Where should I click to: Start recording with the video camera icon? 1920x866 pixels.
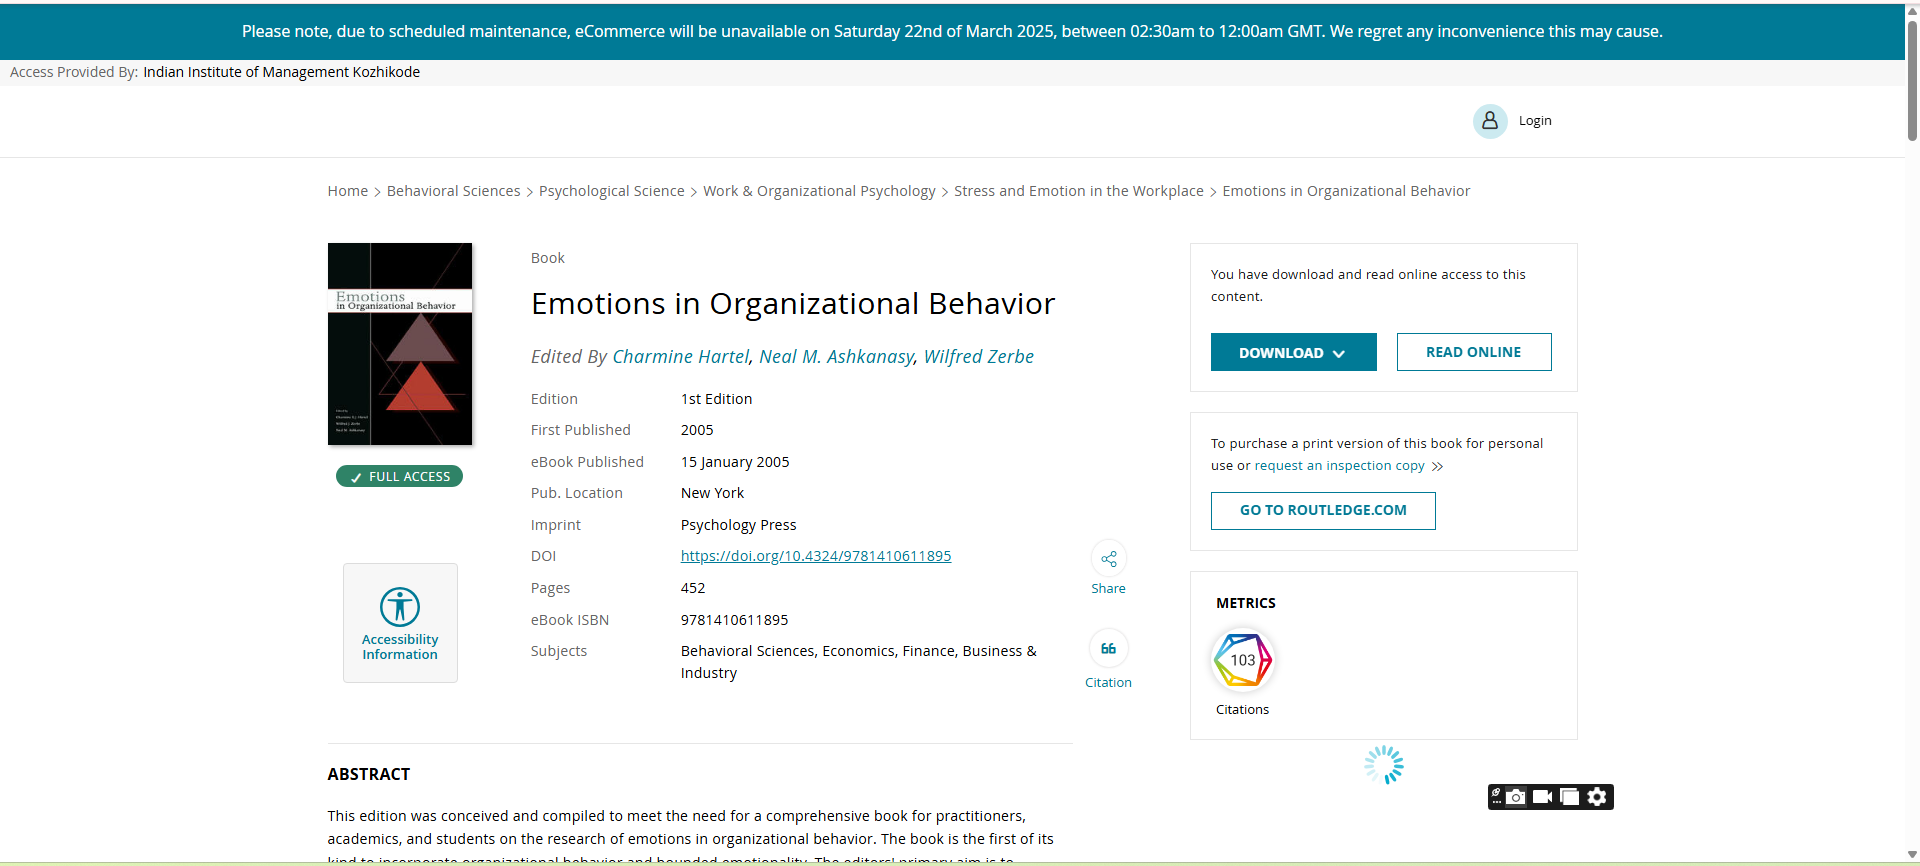pyautogui.click(x=1542, y=797)
